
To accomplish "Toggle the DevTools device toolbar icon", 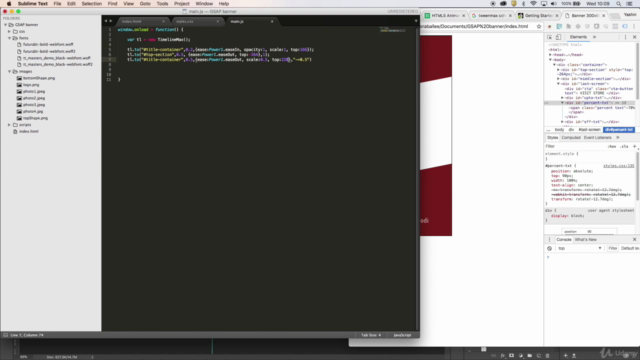I will [x=558, y=37].
